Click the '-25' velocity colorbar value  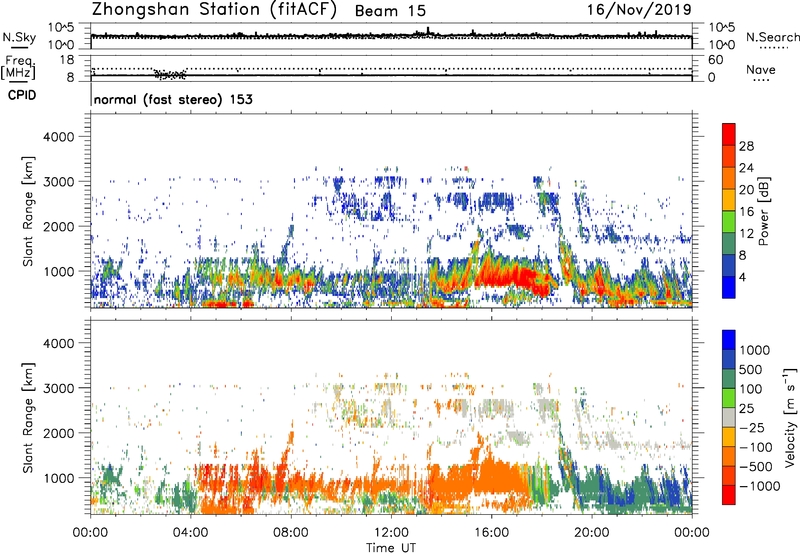click(752, 427)
